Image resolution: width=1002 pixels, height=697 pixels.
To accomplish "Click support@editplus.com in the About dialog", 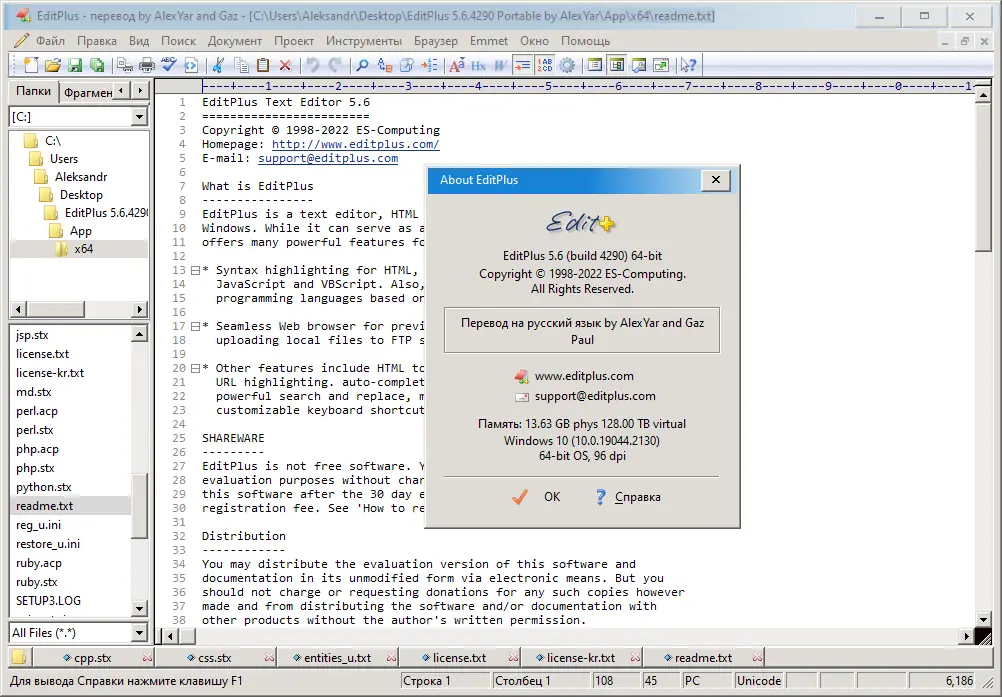I will pos(595,396).
